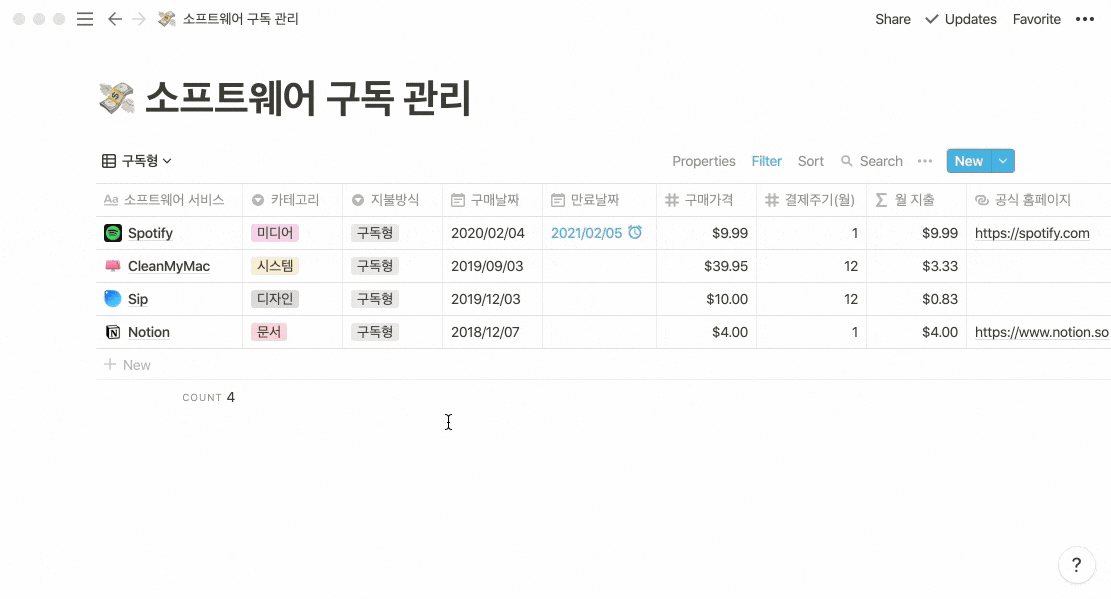The width and height of the screenshot is (1111, 599).
Task: Select the $39.95 price cell
Action: (706, 266)
